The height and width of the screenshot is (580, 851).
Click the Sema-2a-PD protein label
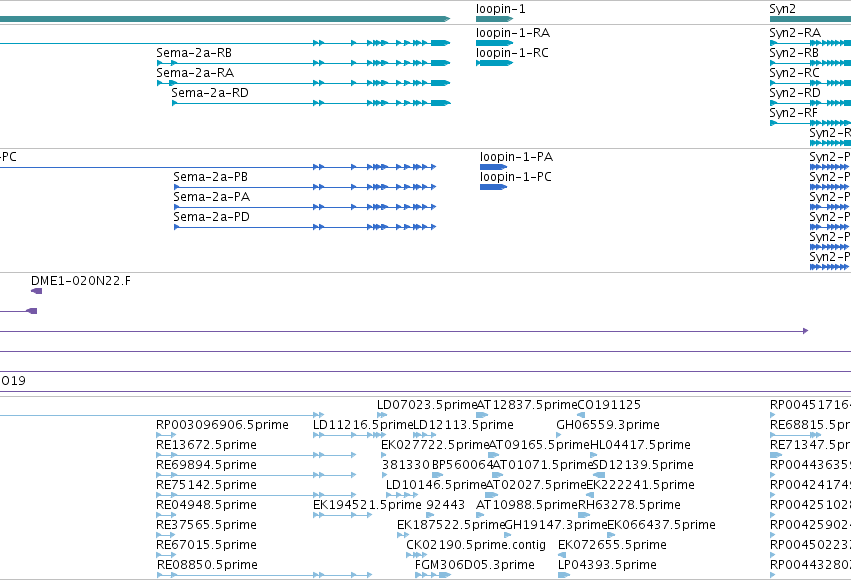pos(212,218)
